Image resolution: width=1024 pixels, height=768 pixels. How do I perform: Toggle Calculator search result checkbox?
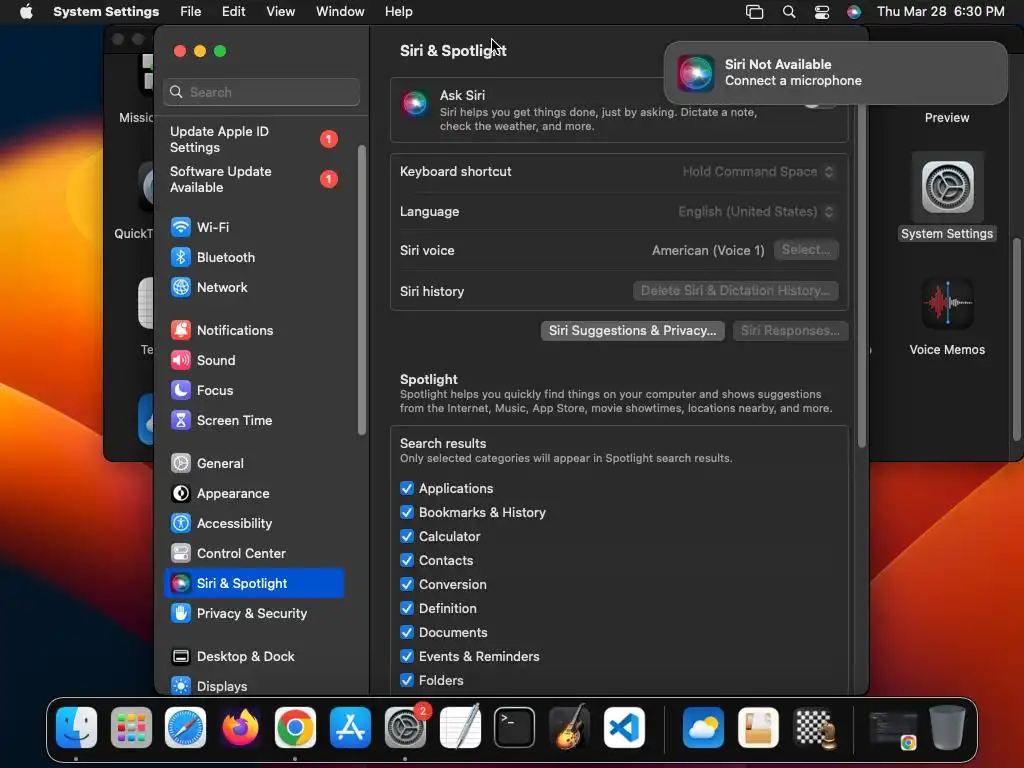(x=407, y=537)
